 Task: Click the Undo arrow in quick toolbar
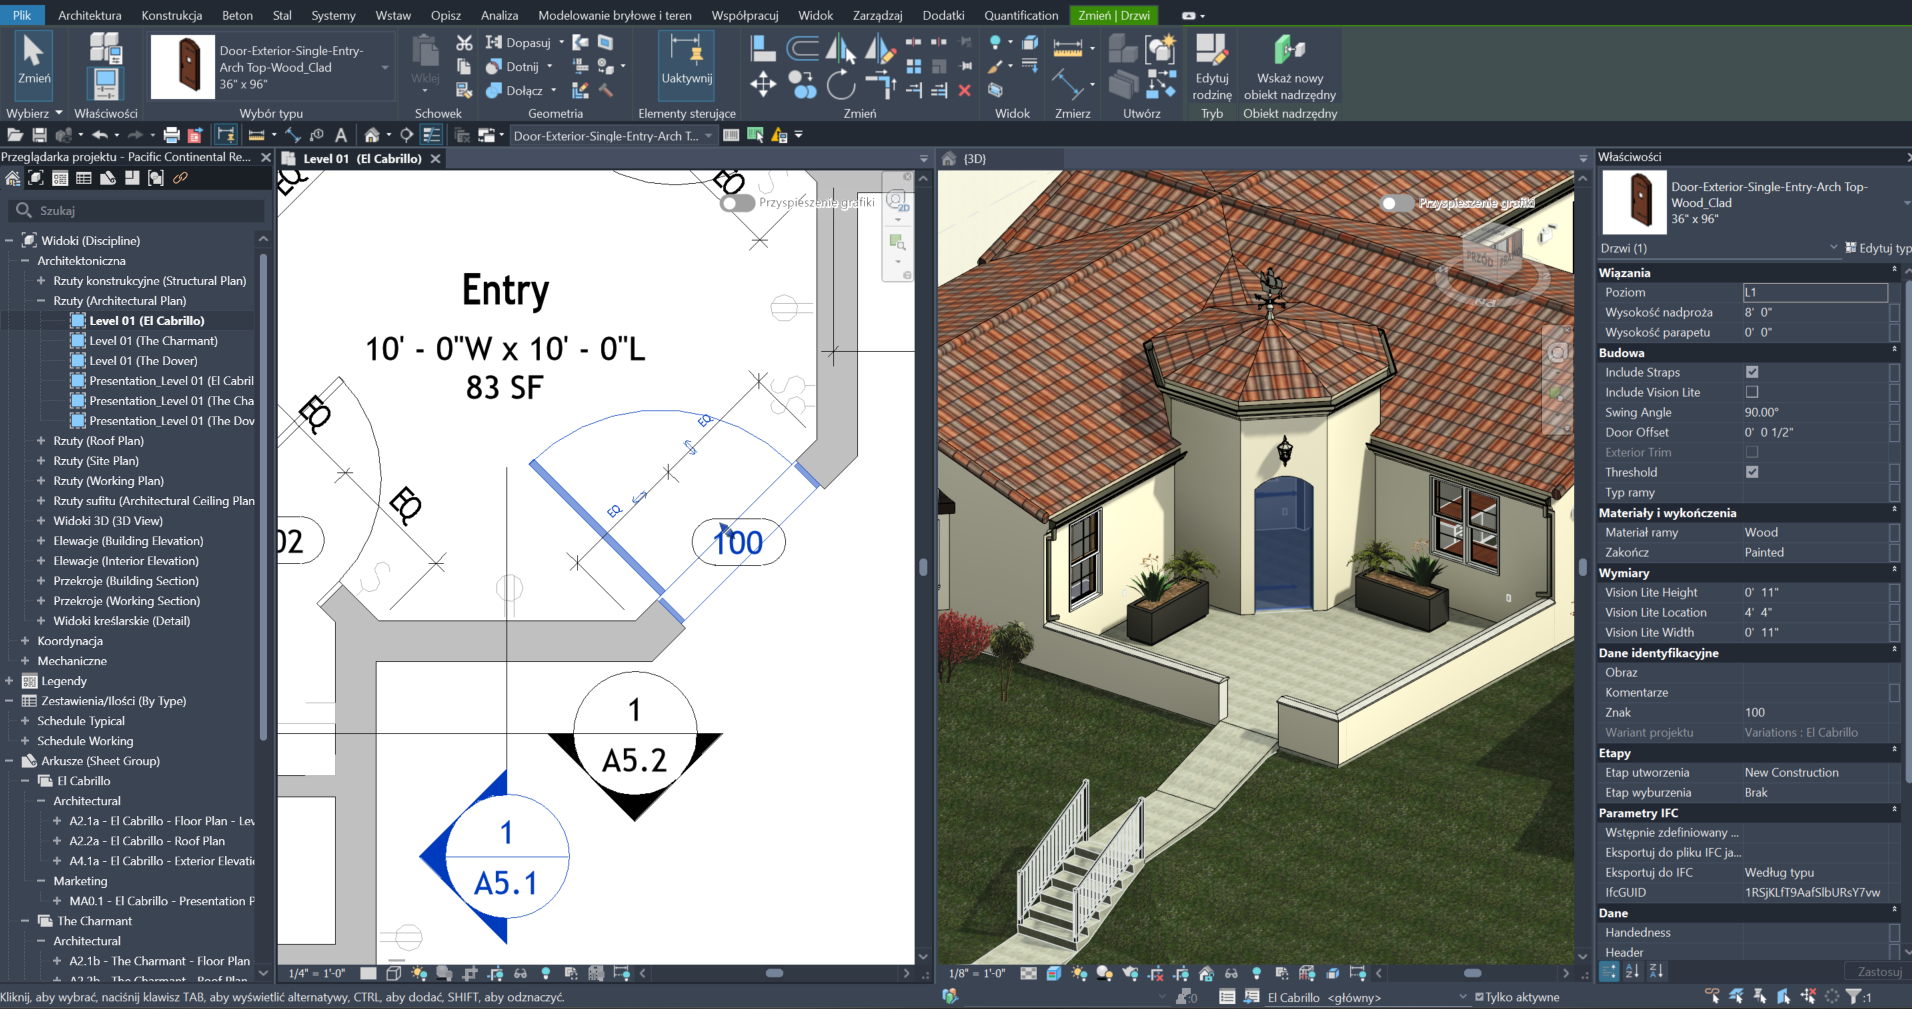(x=100, y=135)
